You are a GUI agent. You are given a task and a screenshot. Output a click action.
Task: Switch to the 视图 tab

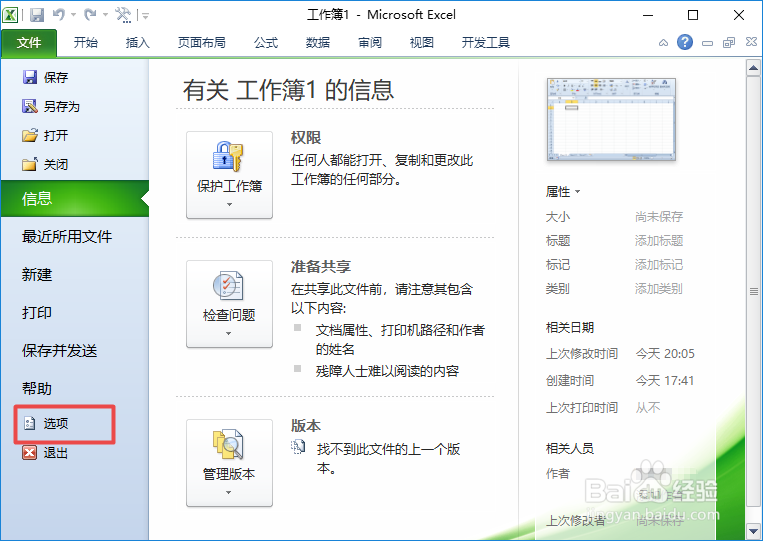tap(421, 43)
